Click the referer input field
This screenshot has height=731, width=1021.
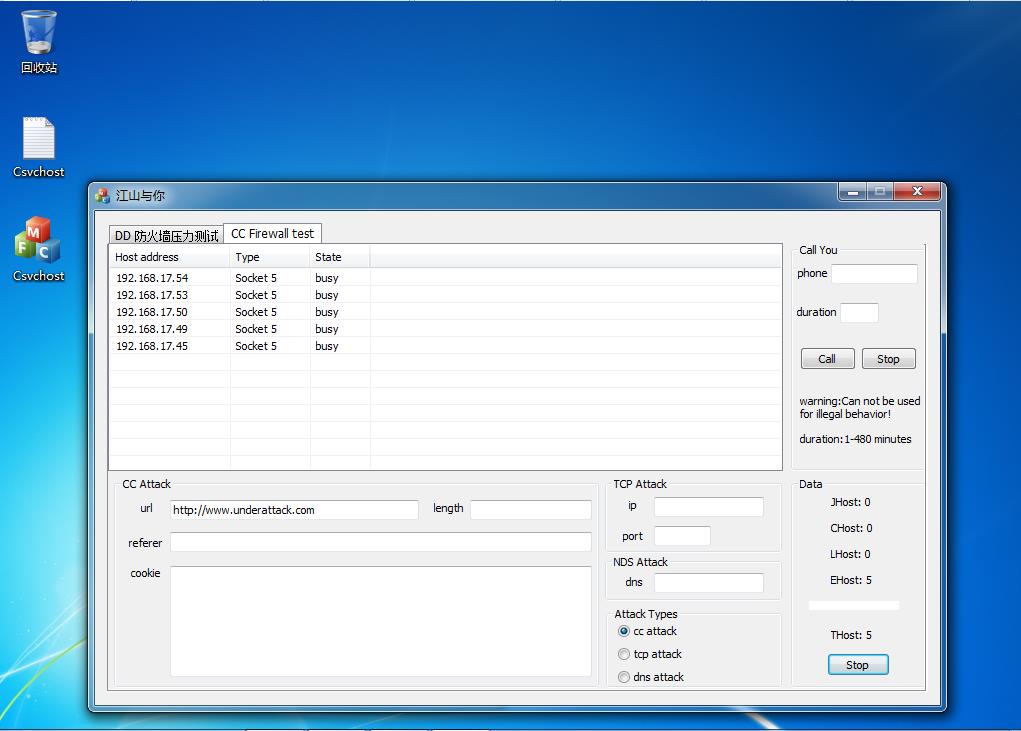point(380,542)
